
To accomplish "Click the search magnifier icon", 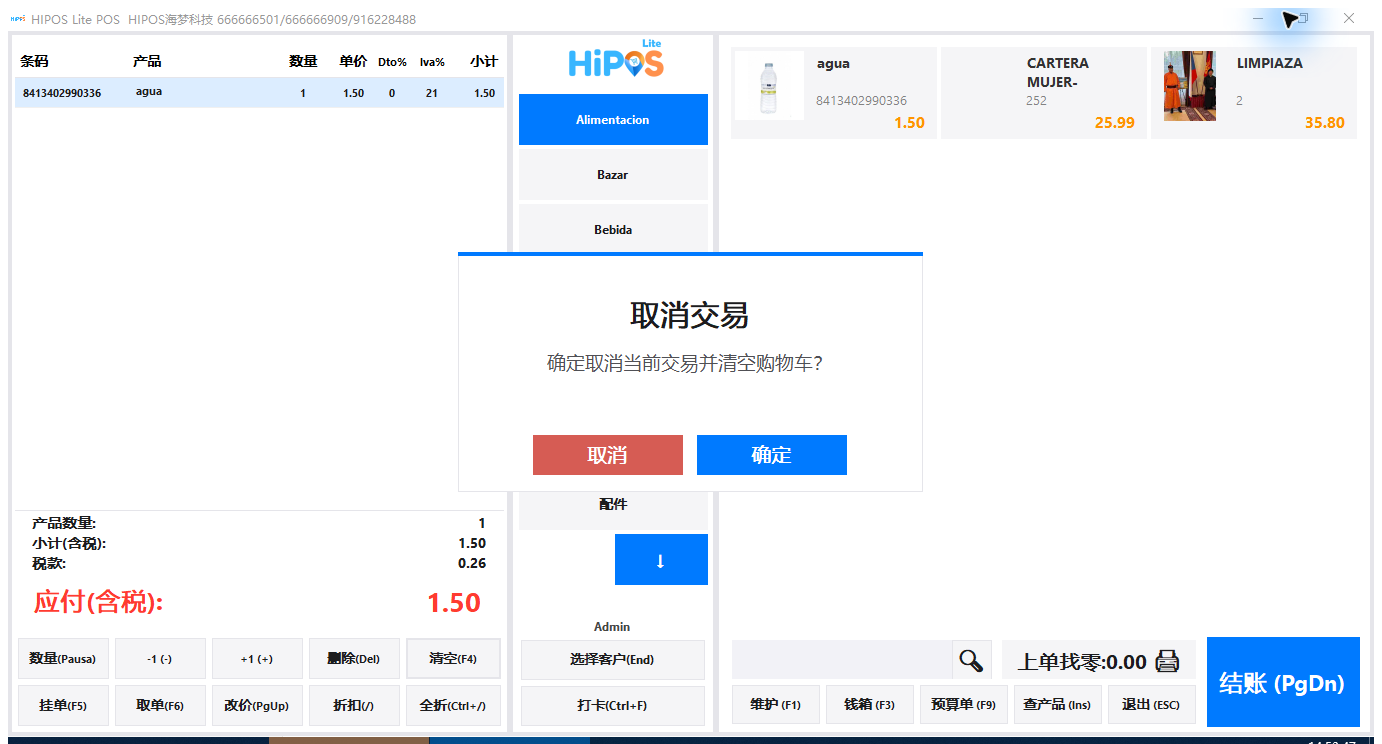I will [971, 660].
